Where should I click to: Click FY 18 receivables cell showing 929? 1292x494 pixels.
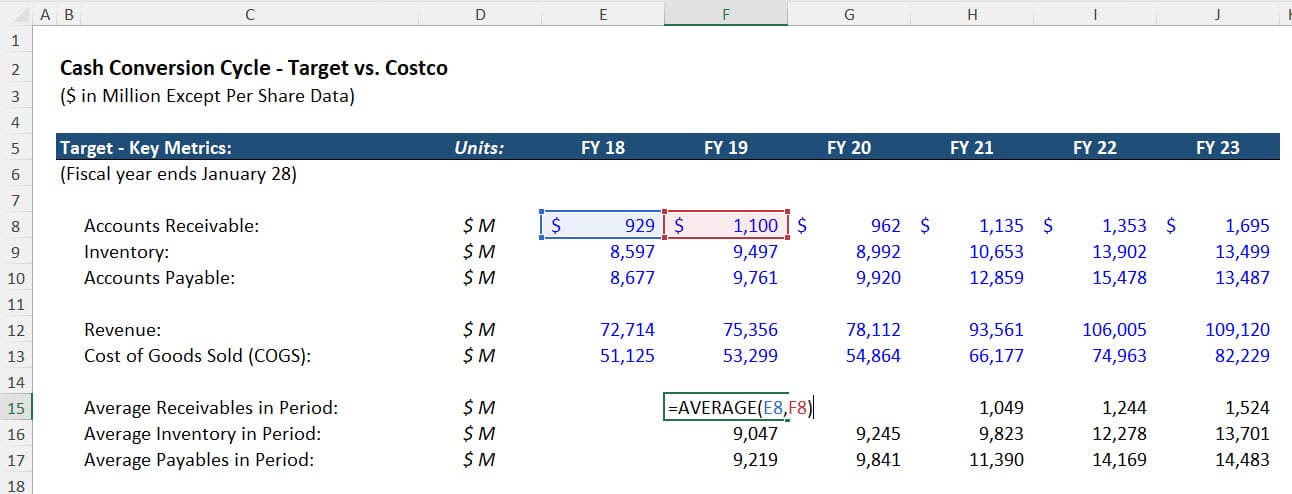coord(603,226)
